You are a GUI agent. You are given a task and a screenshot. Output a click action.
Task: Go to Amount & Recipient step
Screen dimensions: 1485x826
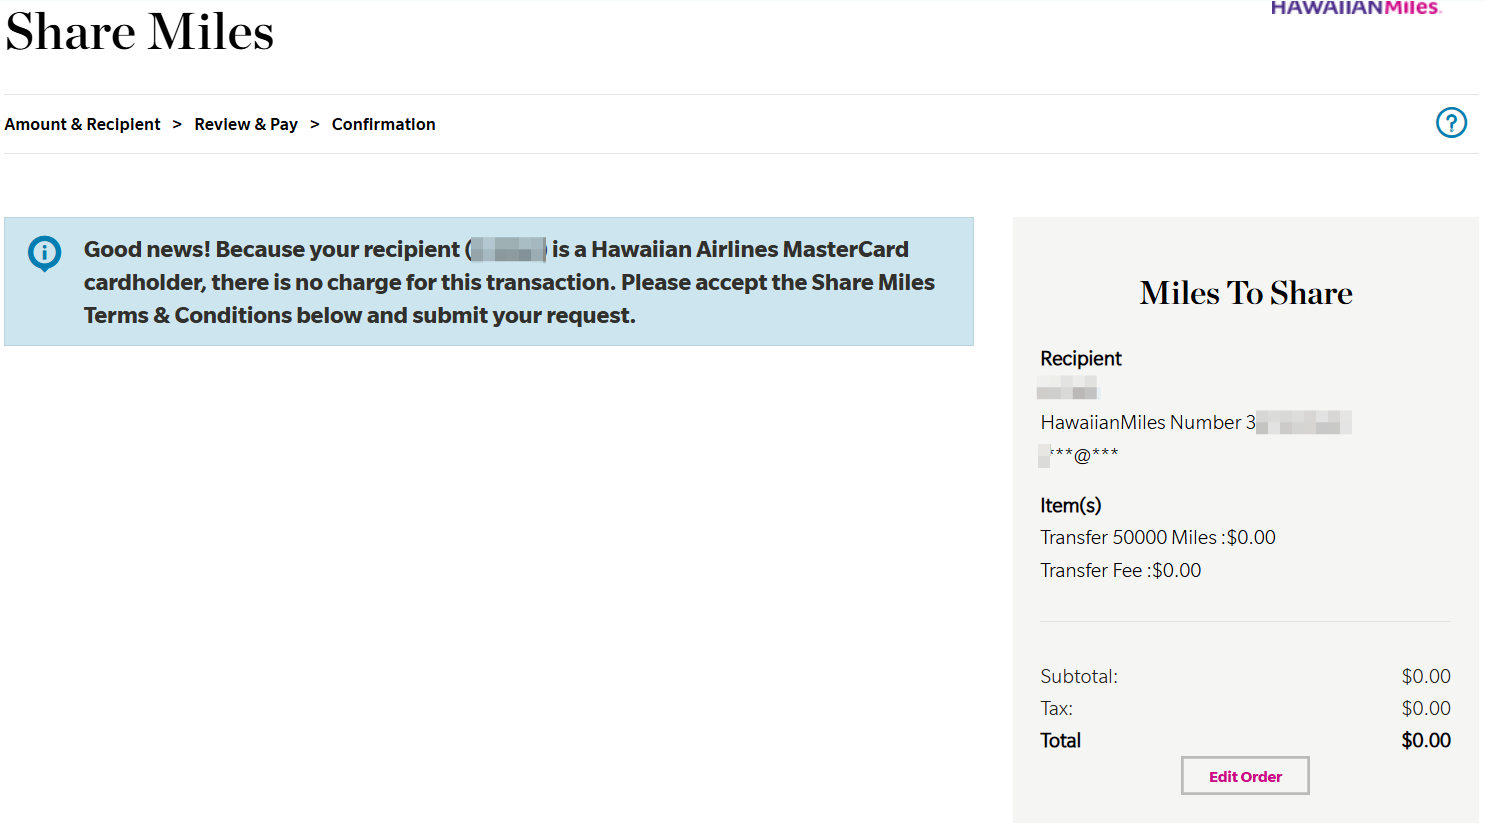click(x=82, y=124)
